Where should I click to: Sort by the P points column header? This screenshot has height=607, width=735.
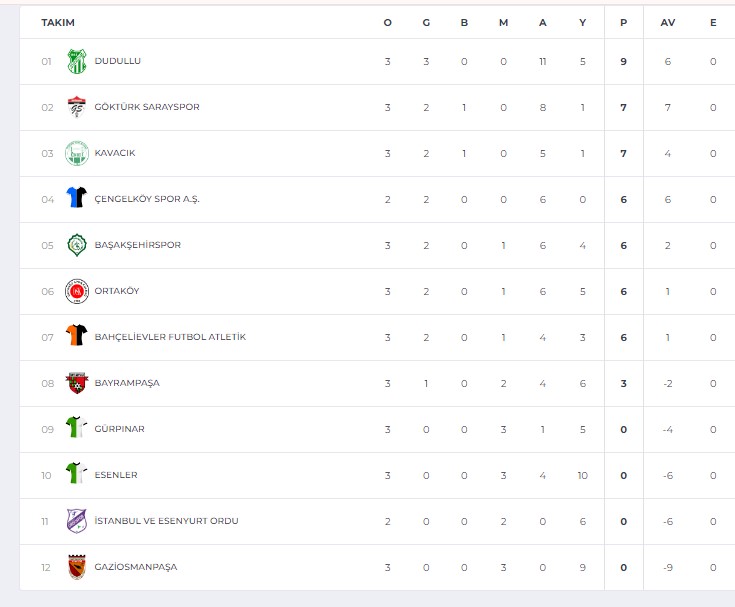pos(623,22)
